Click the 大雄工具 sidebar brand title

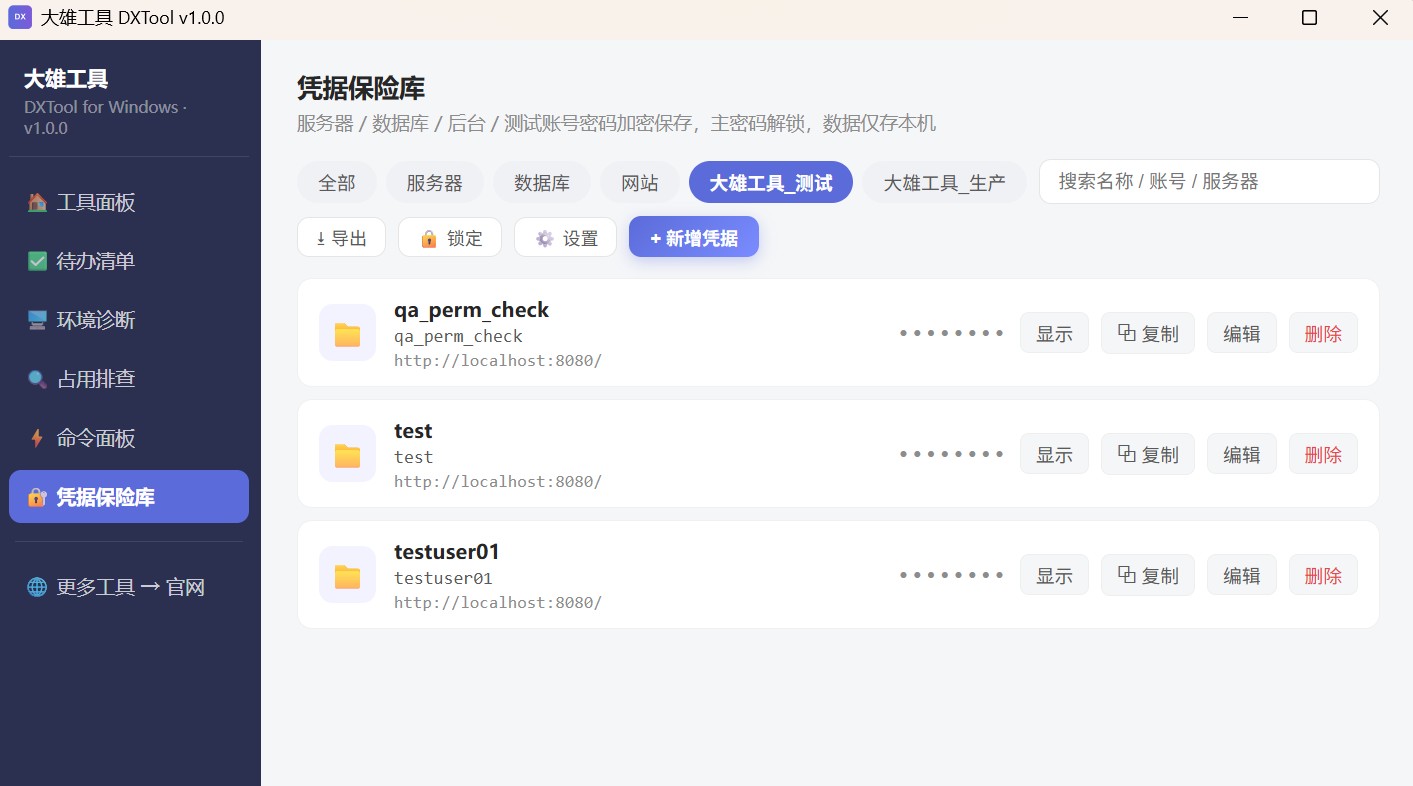point(66,79)
